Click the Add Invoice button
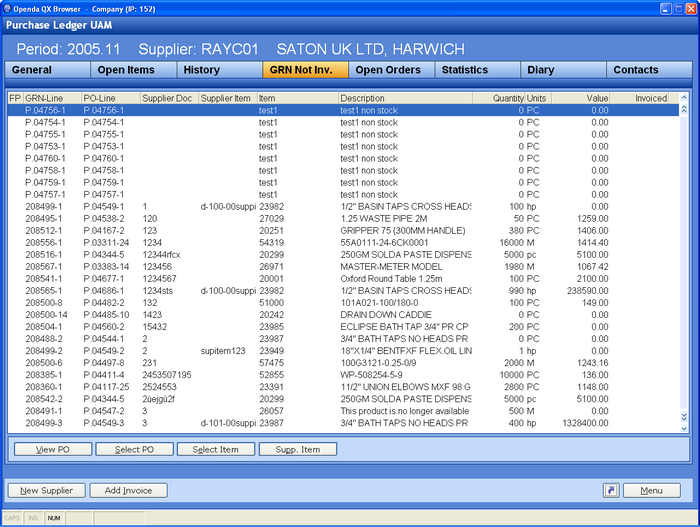The width and height of the screenshot is (700, 527). 129,490
